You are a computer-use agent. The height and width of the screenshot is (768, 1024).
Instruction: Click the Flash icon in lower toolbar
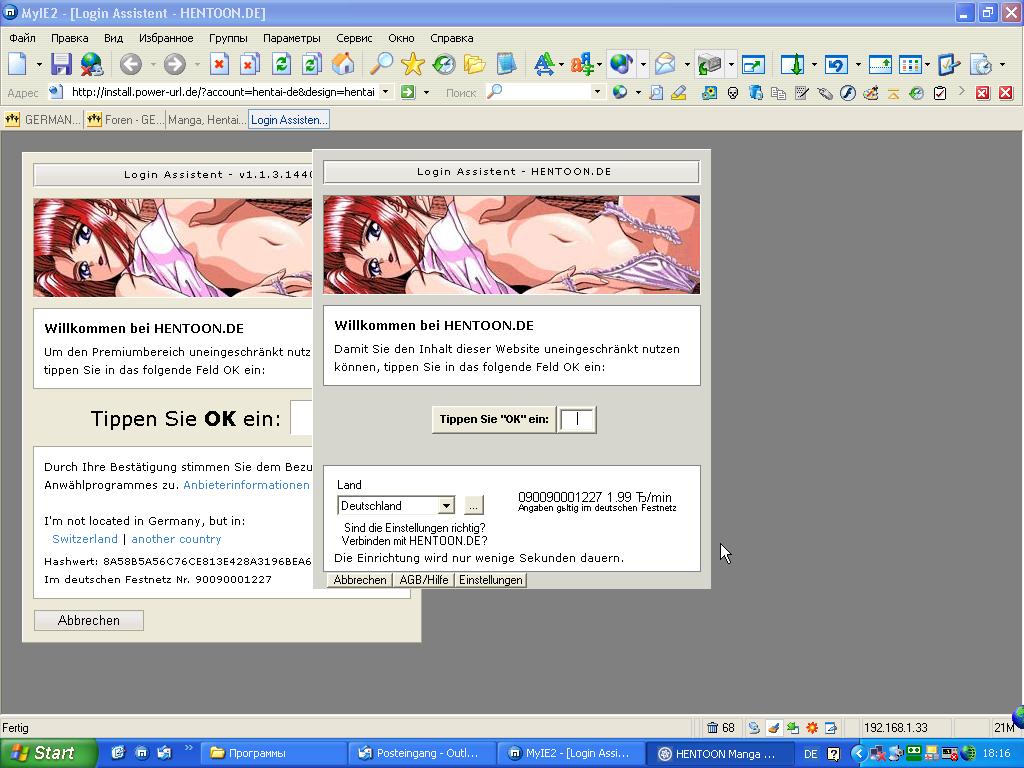click(x=848, y=93)
